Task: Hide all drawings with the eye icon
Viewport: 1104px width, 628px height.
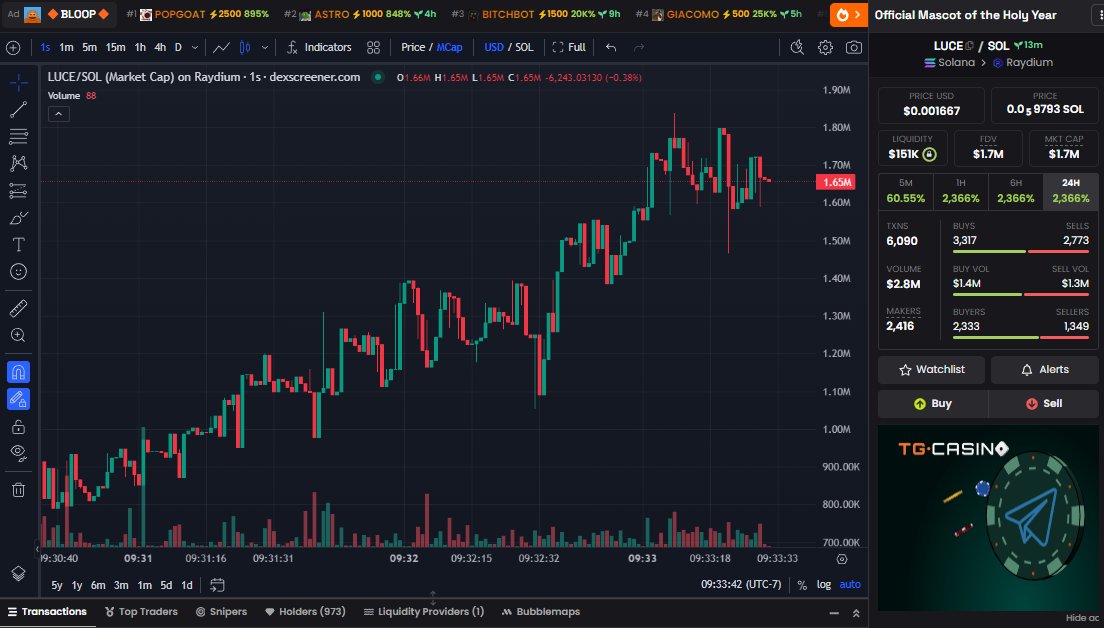Action: coord(18,453)
